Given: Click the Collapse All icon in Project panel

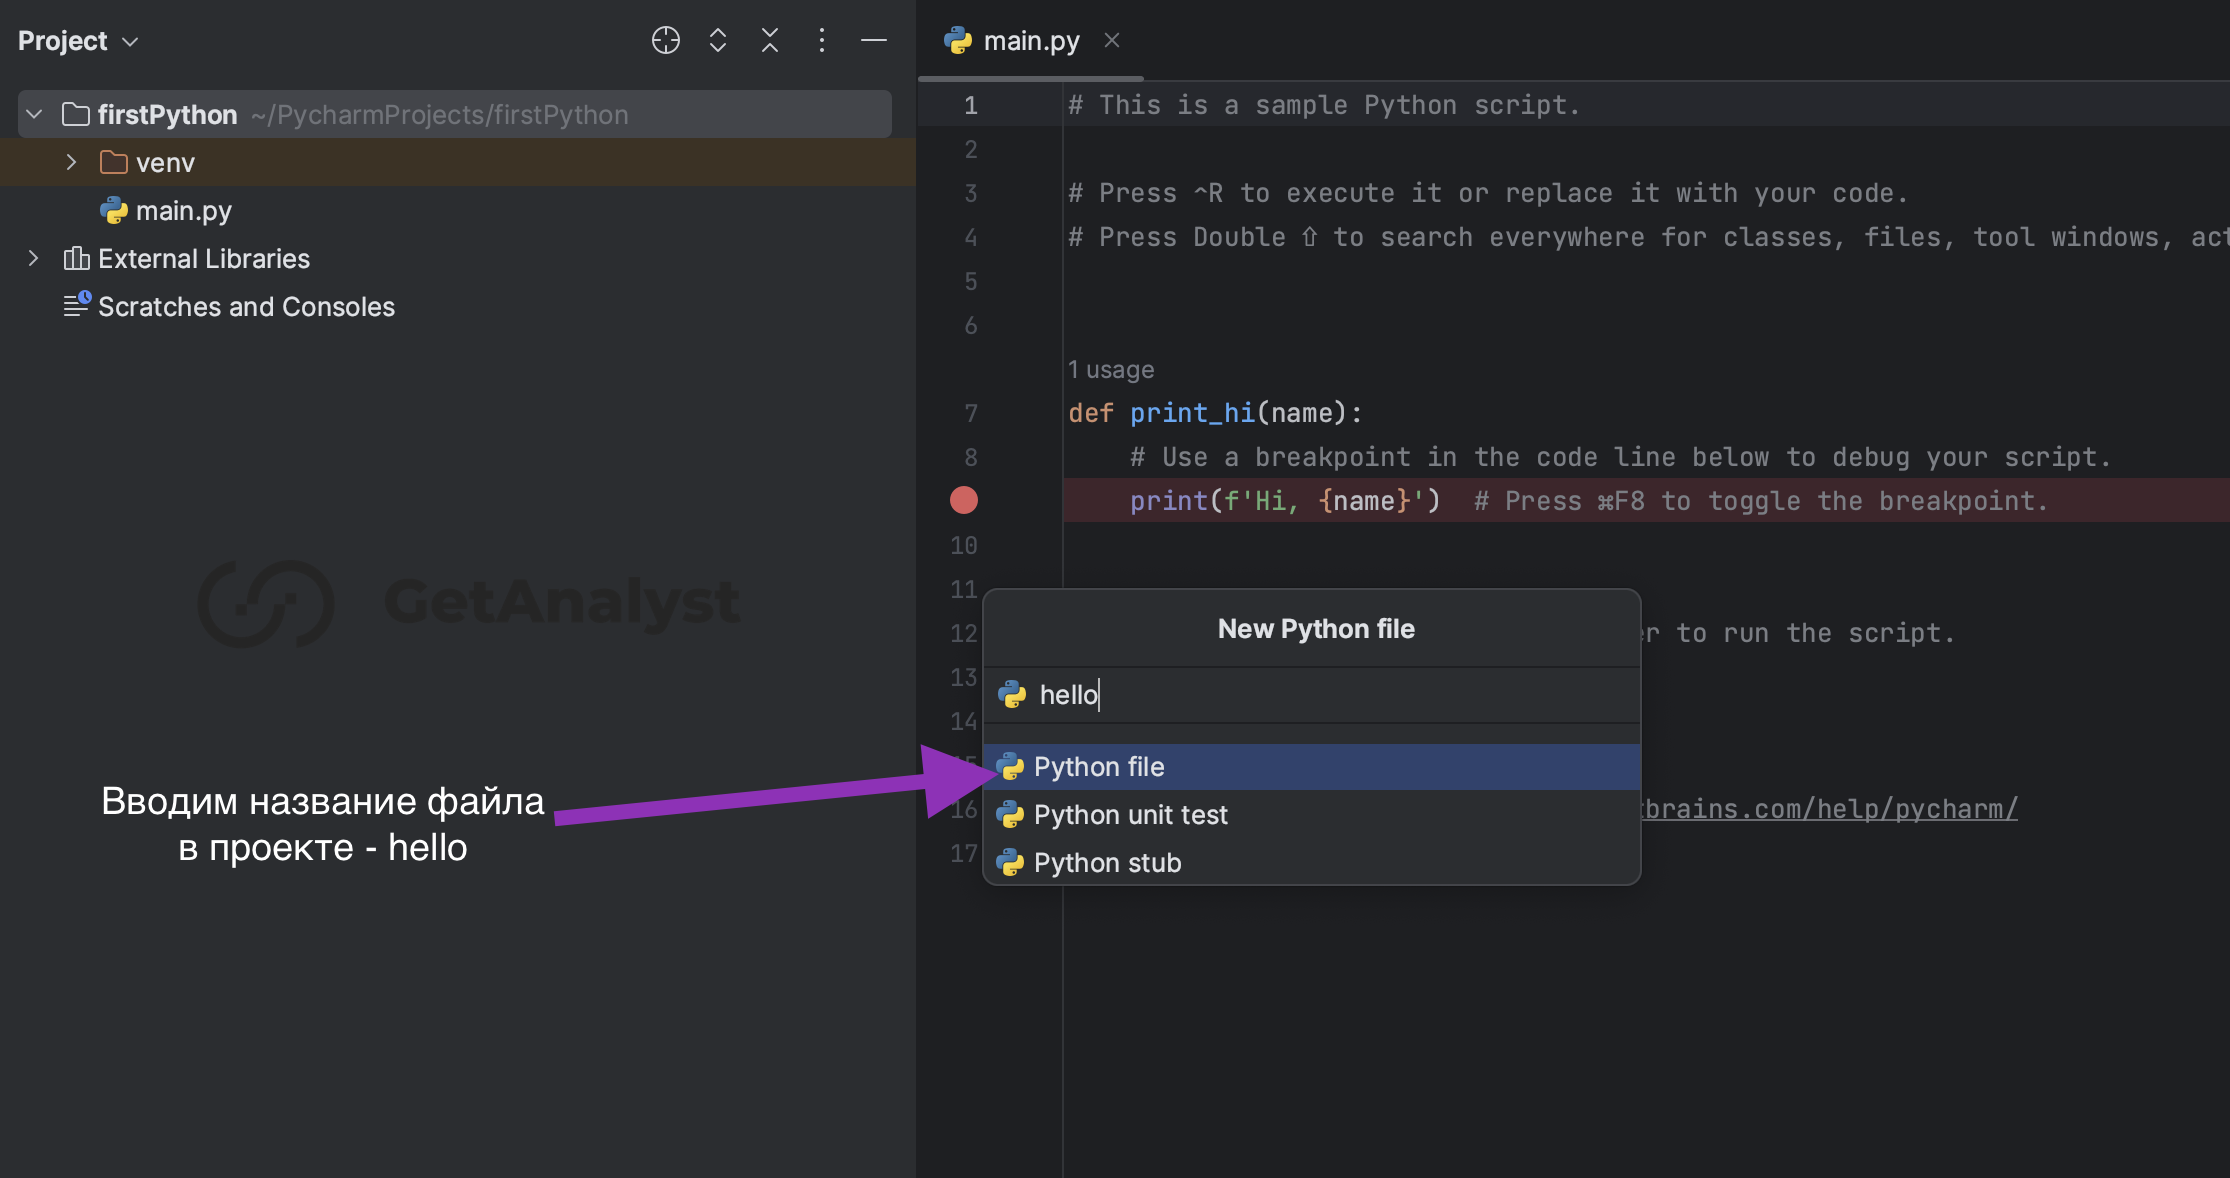Looking at the screenshot, I should click(770, 40).
